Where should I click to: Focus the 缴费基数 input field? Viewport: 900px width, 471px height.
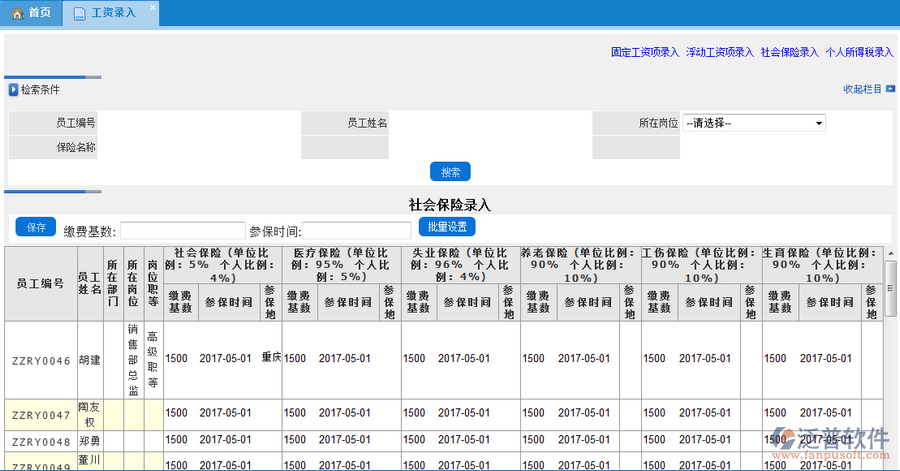click(x=183, y=230)
